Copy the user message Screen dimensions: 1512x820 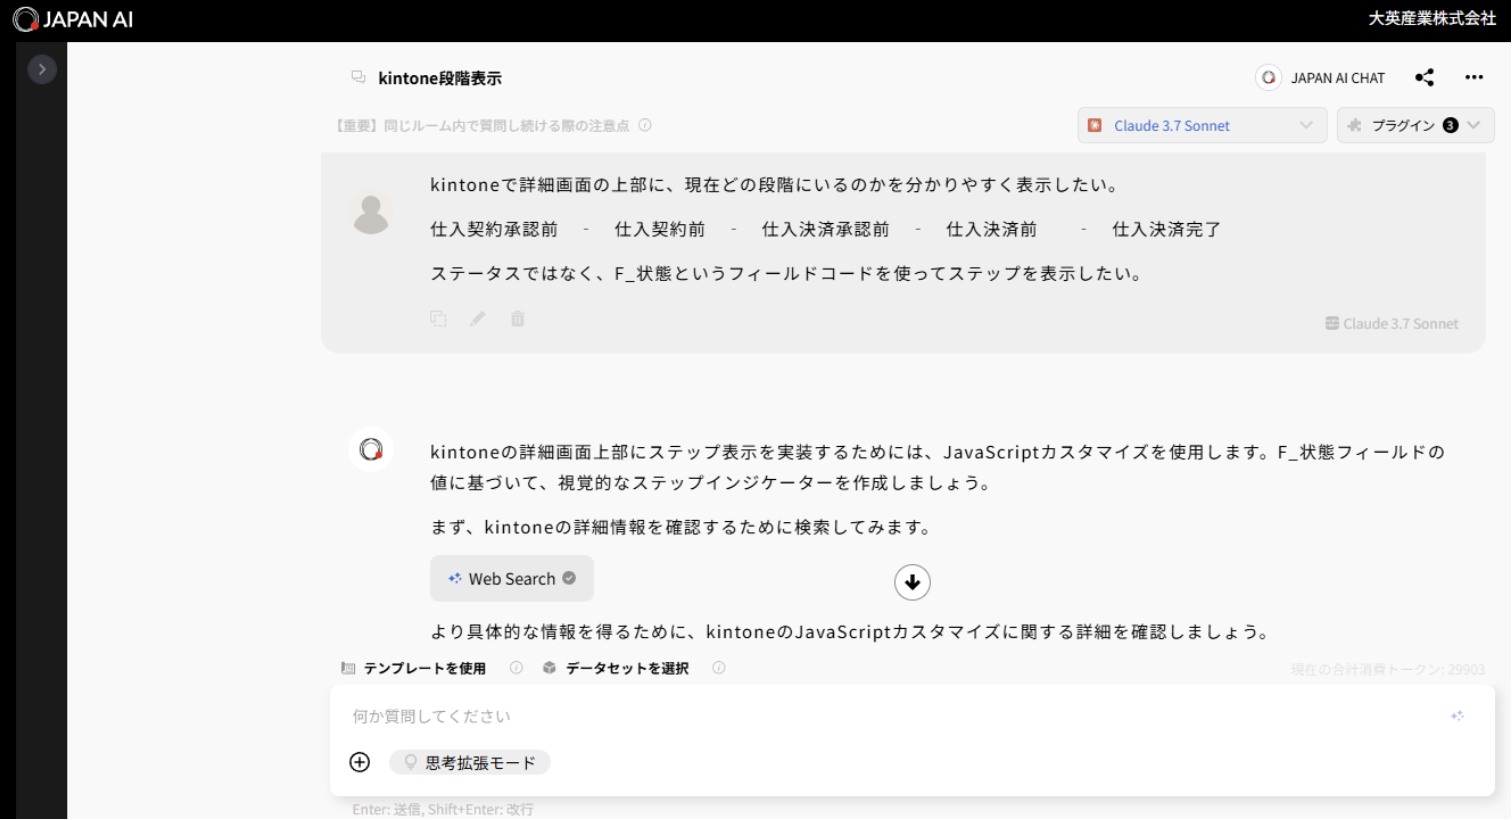point(438,319)
